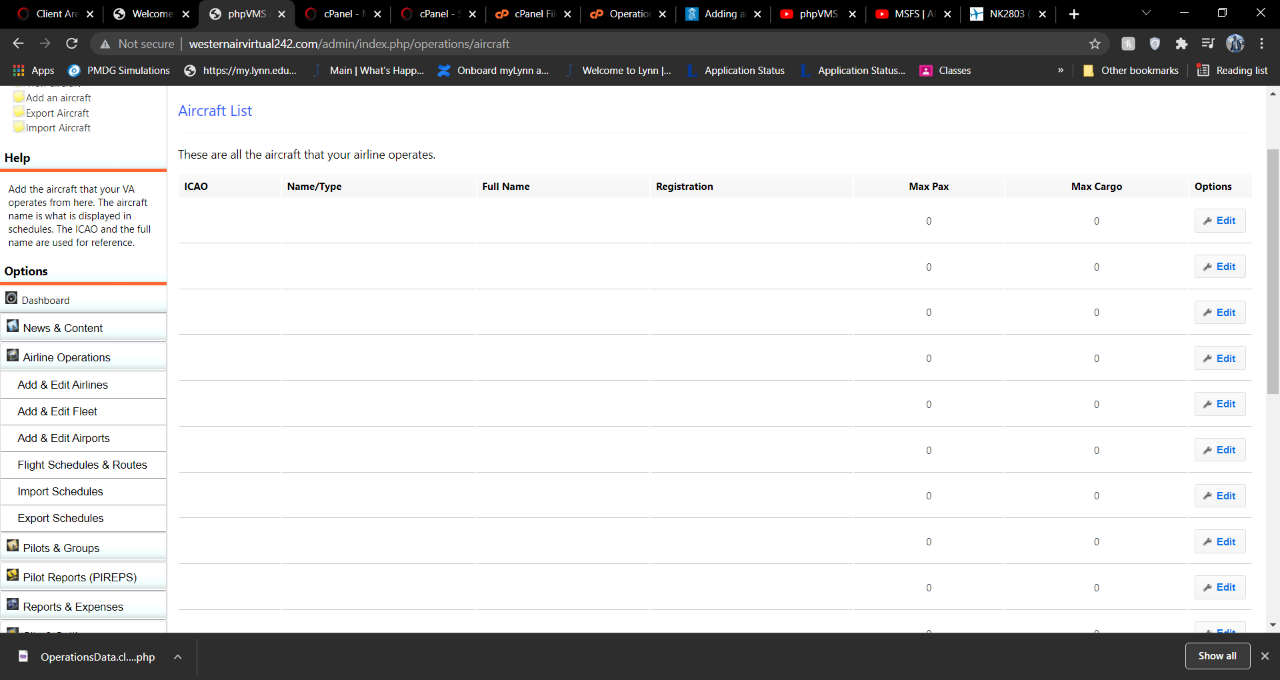
Task: Click the ICAO column header
Action: 196,187
